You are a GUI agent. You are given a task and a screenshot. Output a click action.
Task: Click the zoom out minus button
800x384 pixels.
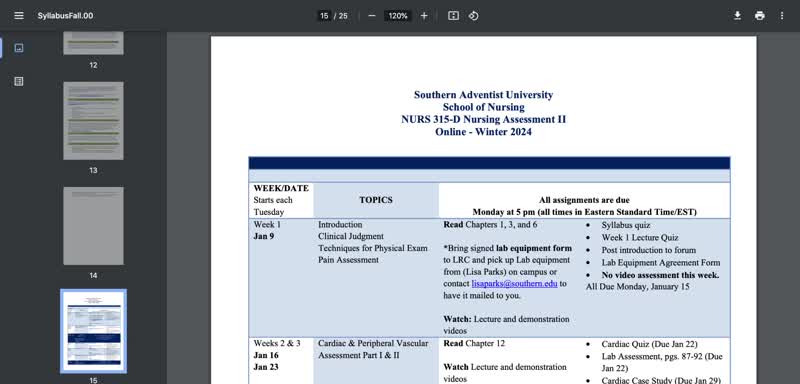tap(372, 16)
